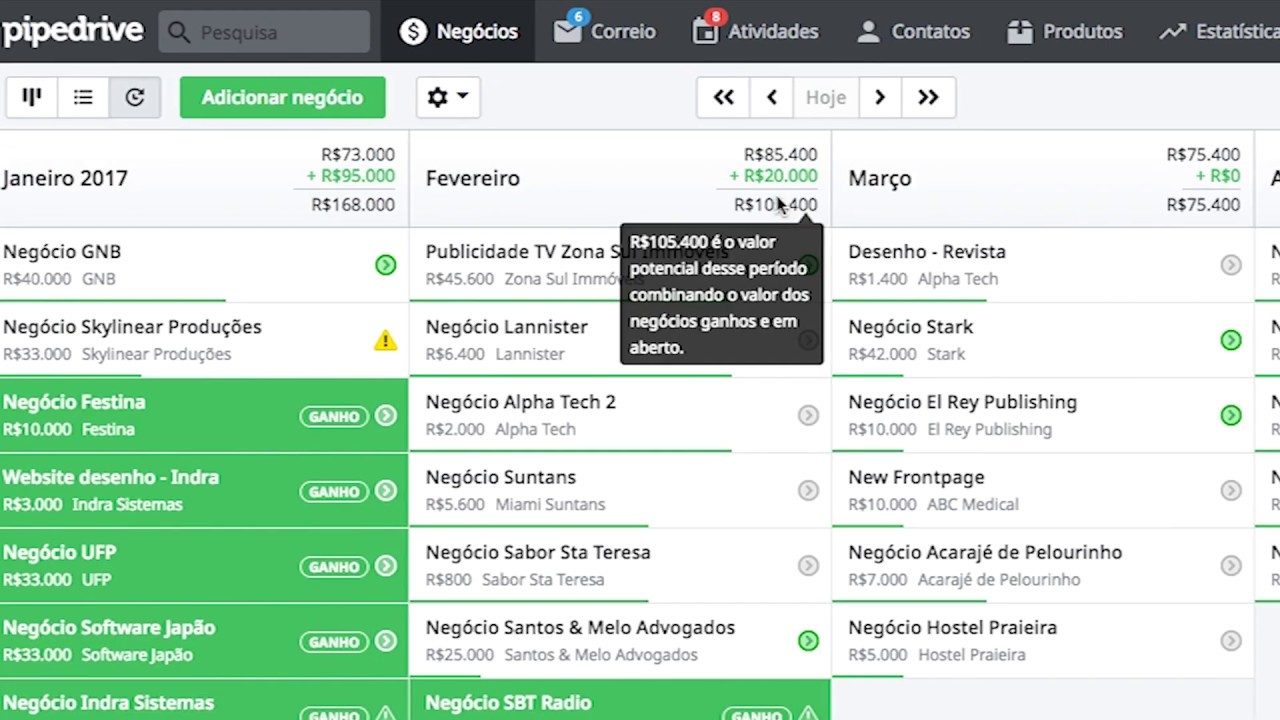Switch to list view icon

coord(83,97)
